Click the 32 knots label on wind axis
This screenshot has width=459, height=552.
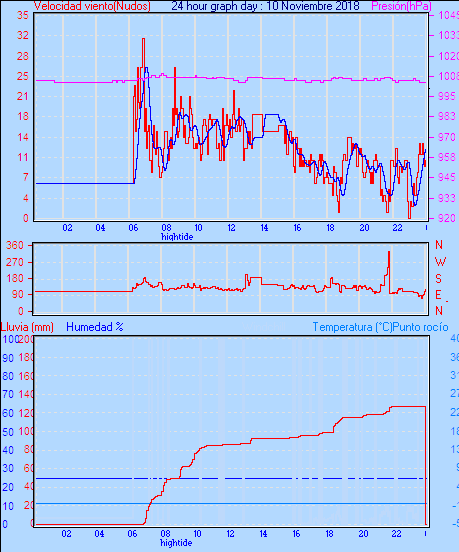[23, 36]
